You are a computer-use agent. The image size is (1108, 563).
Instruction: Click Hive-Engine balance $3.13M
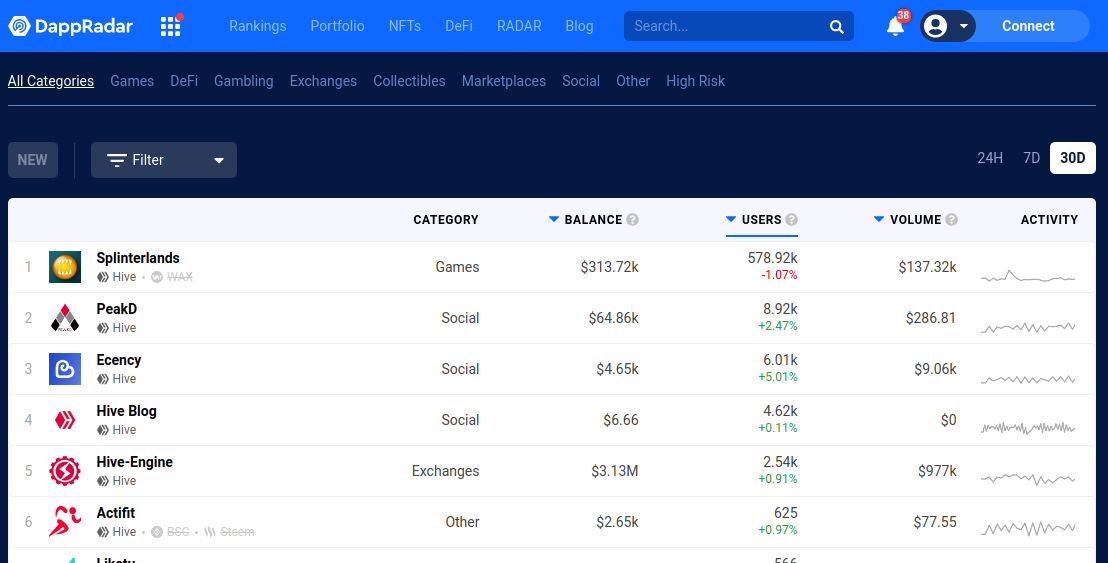(x=615, y=470)
